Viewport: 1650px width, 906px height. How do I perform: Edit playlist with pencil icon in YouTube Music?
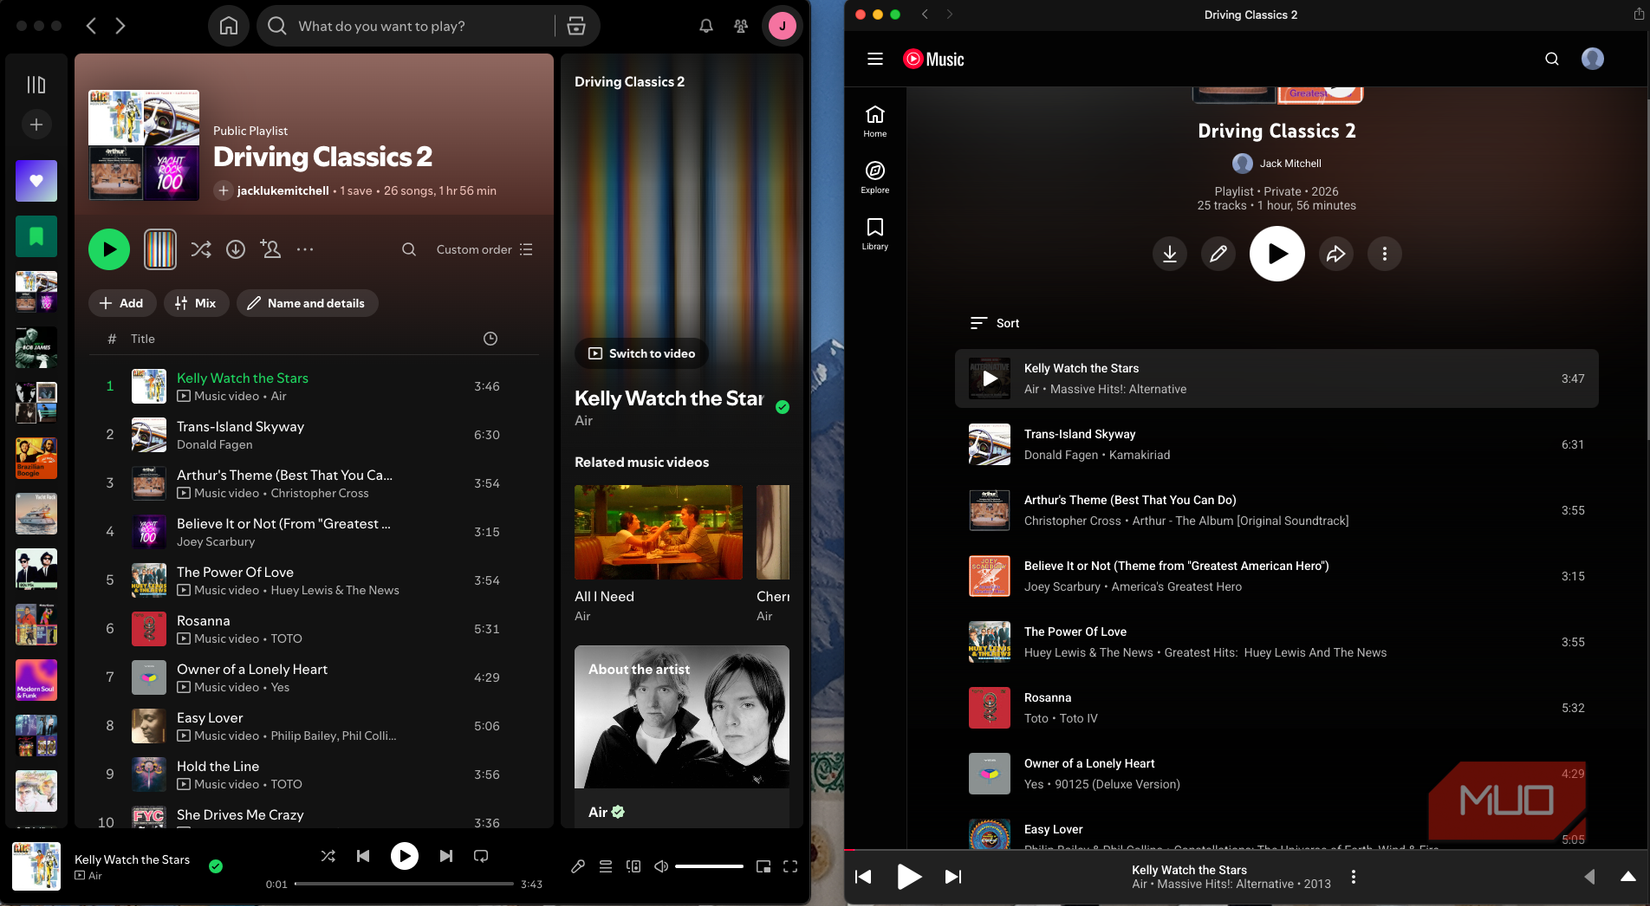tap(1218, 254)
